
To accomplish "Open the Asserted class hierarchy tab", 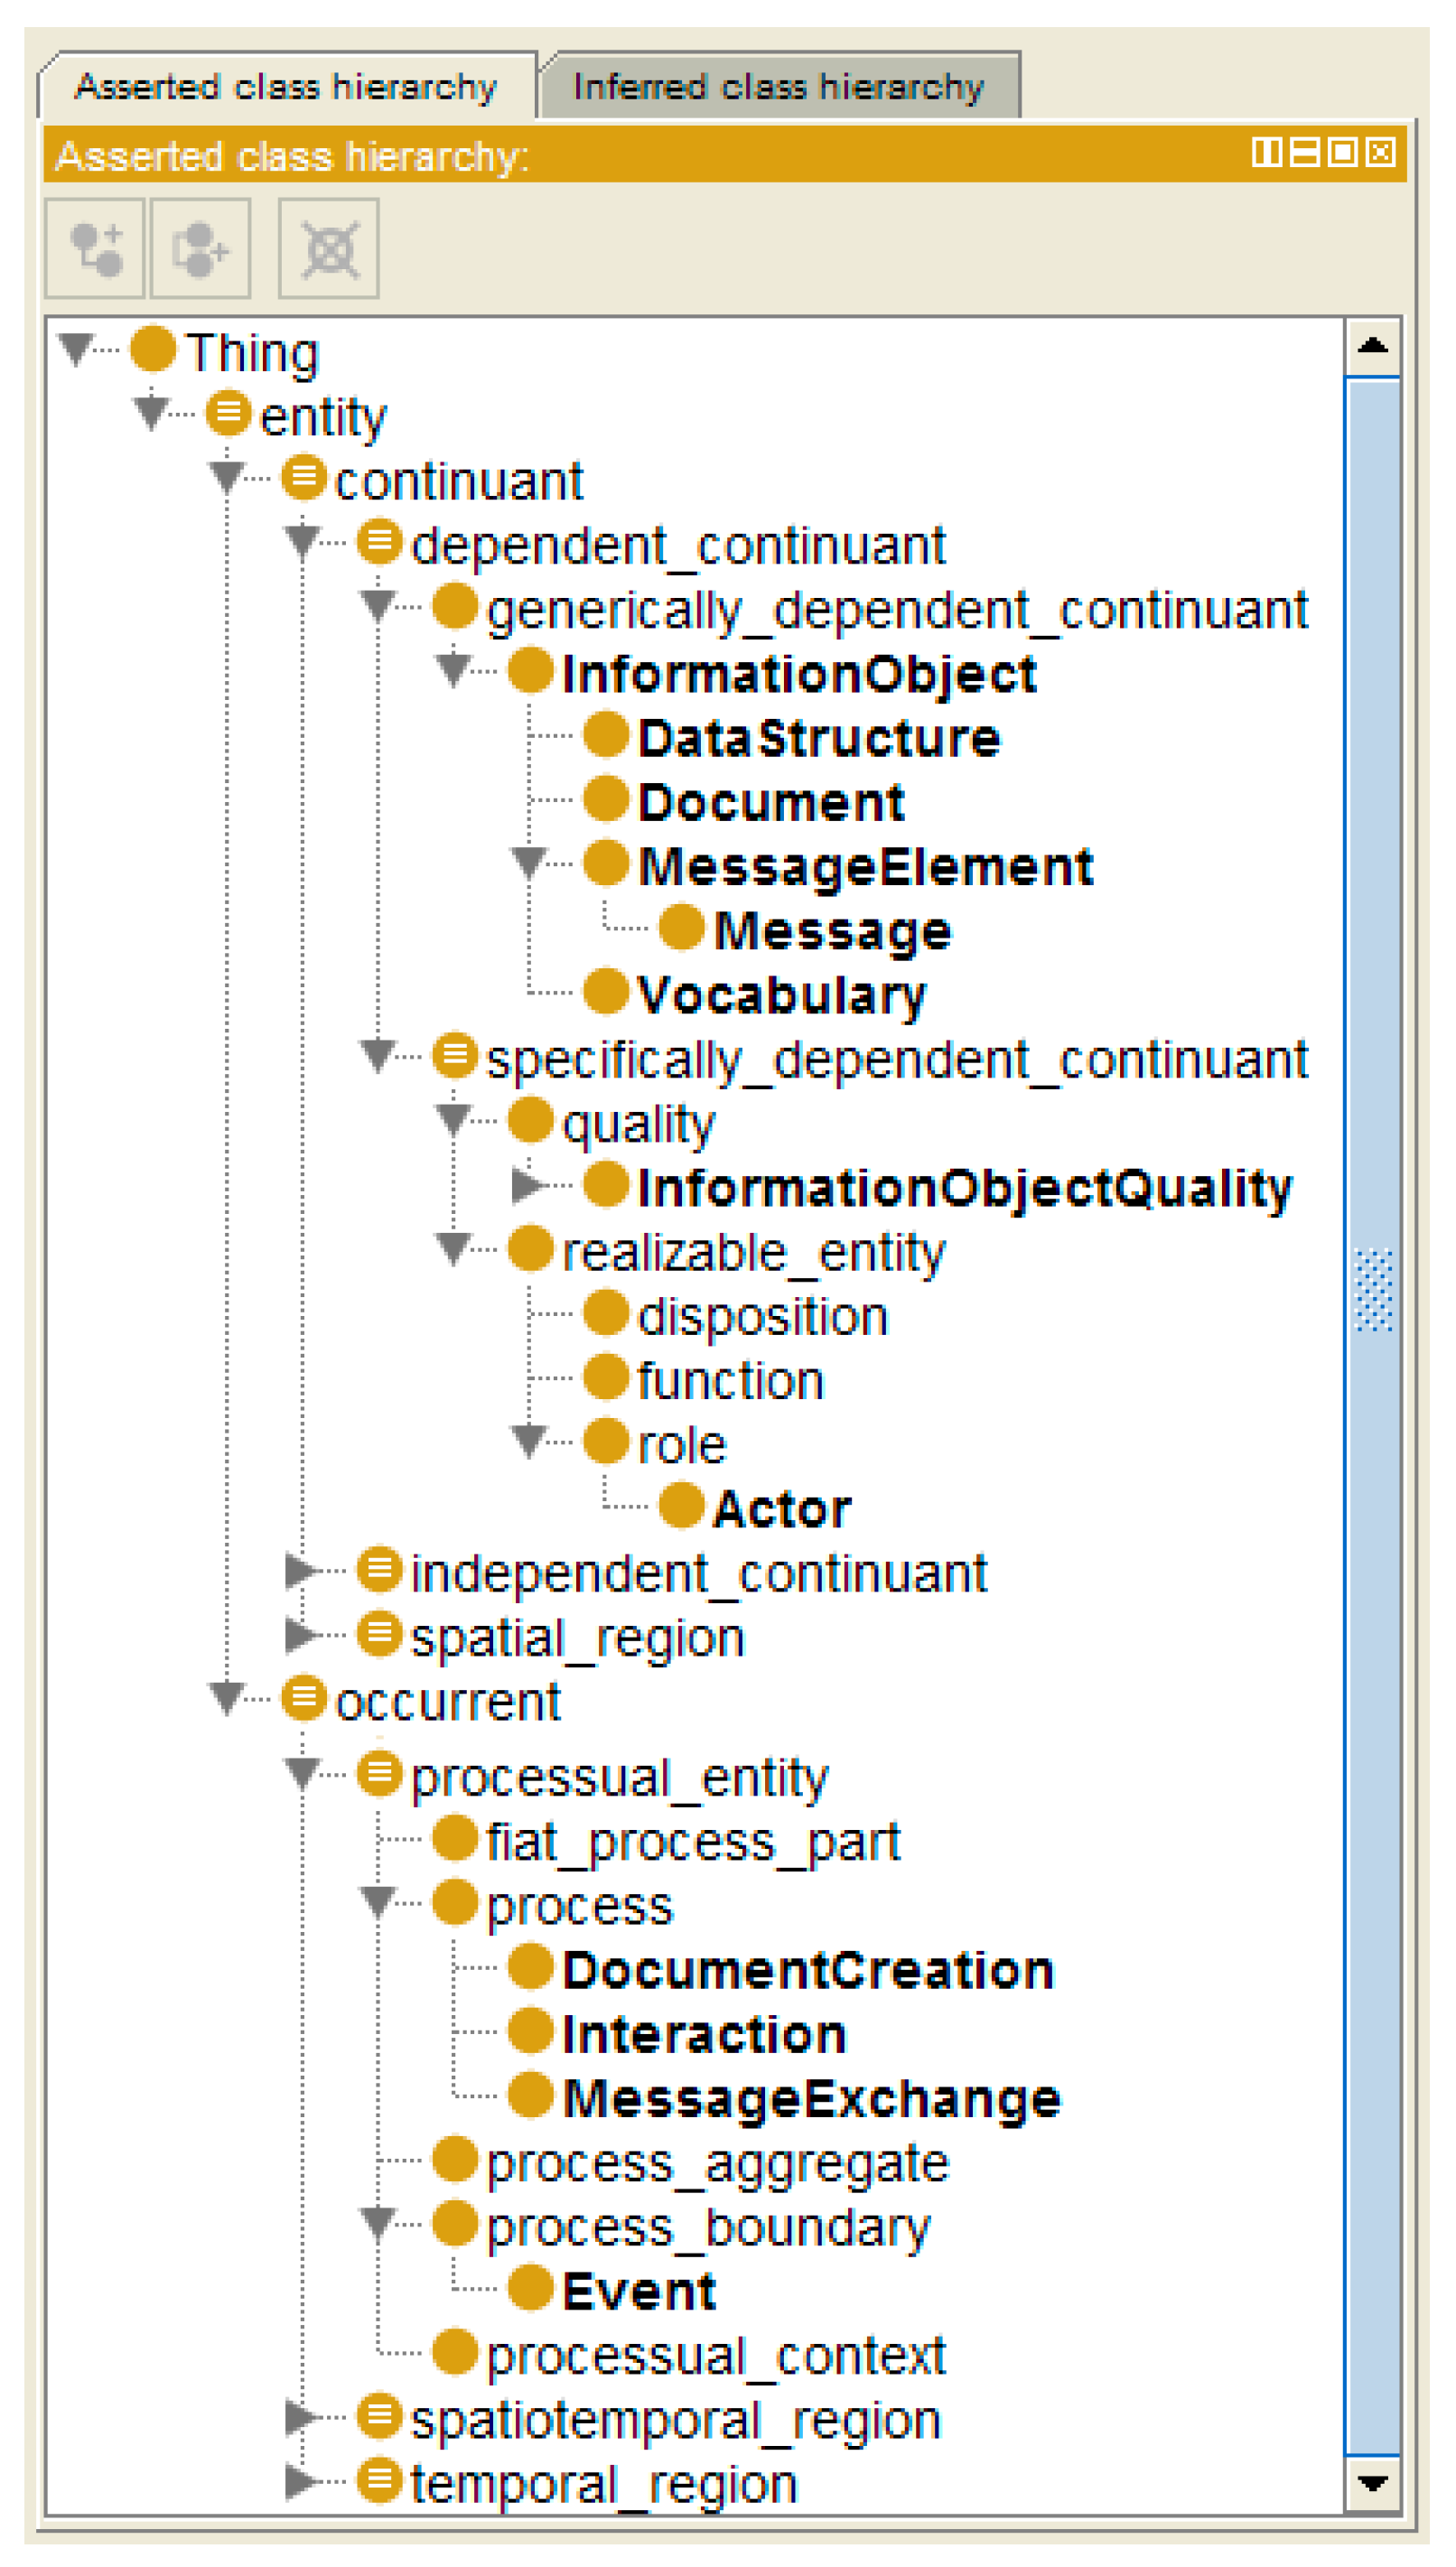I will click(x=286, y=87).
